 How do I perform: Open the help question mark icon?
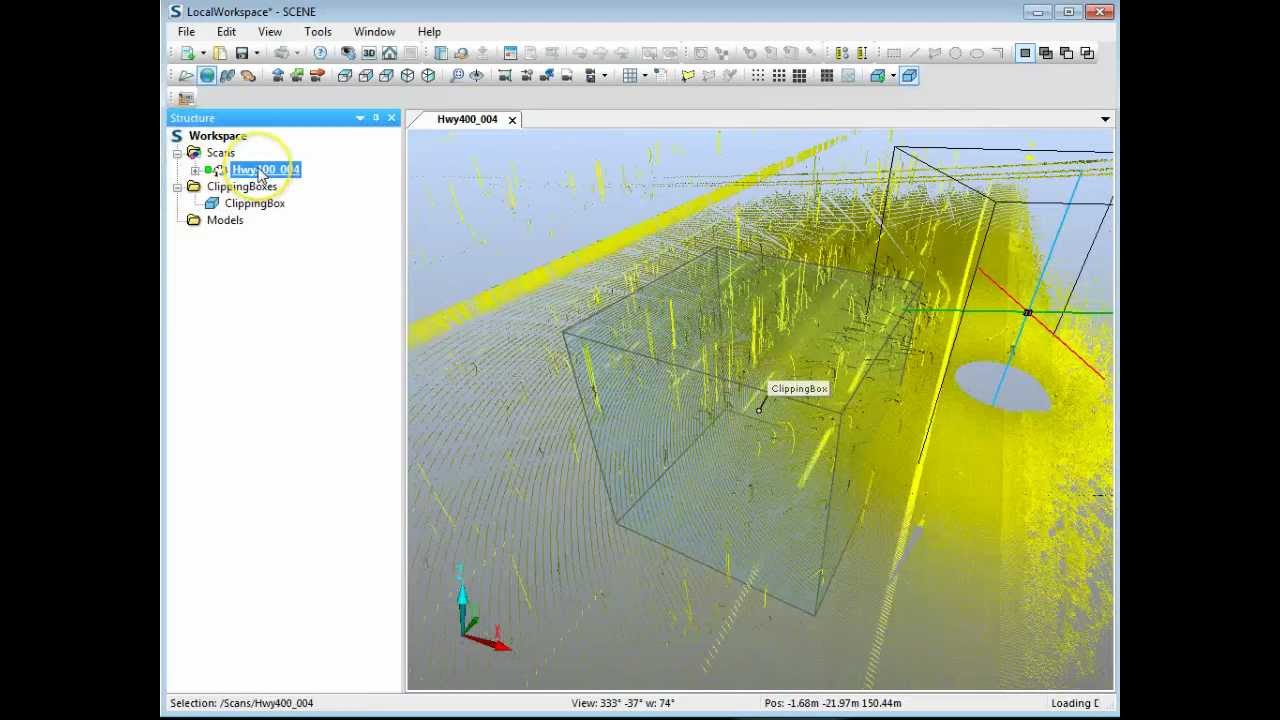coord(320,53)
